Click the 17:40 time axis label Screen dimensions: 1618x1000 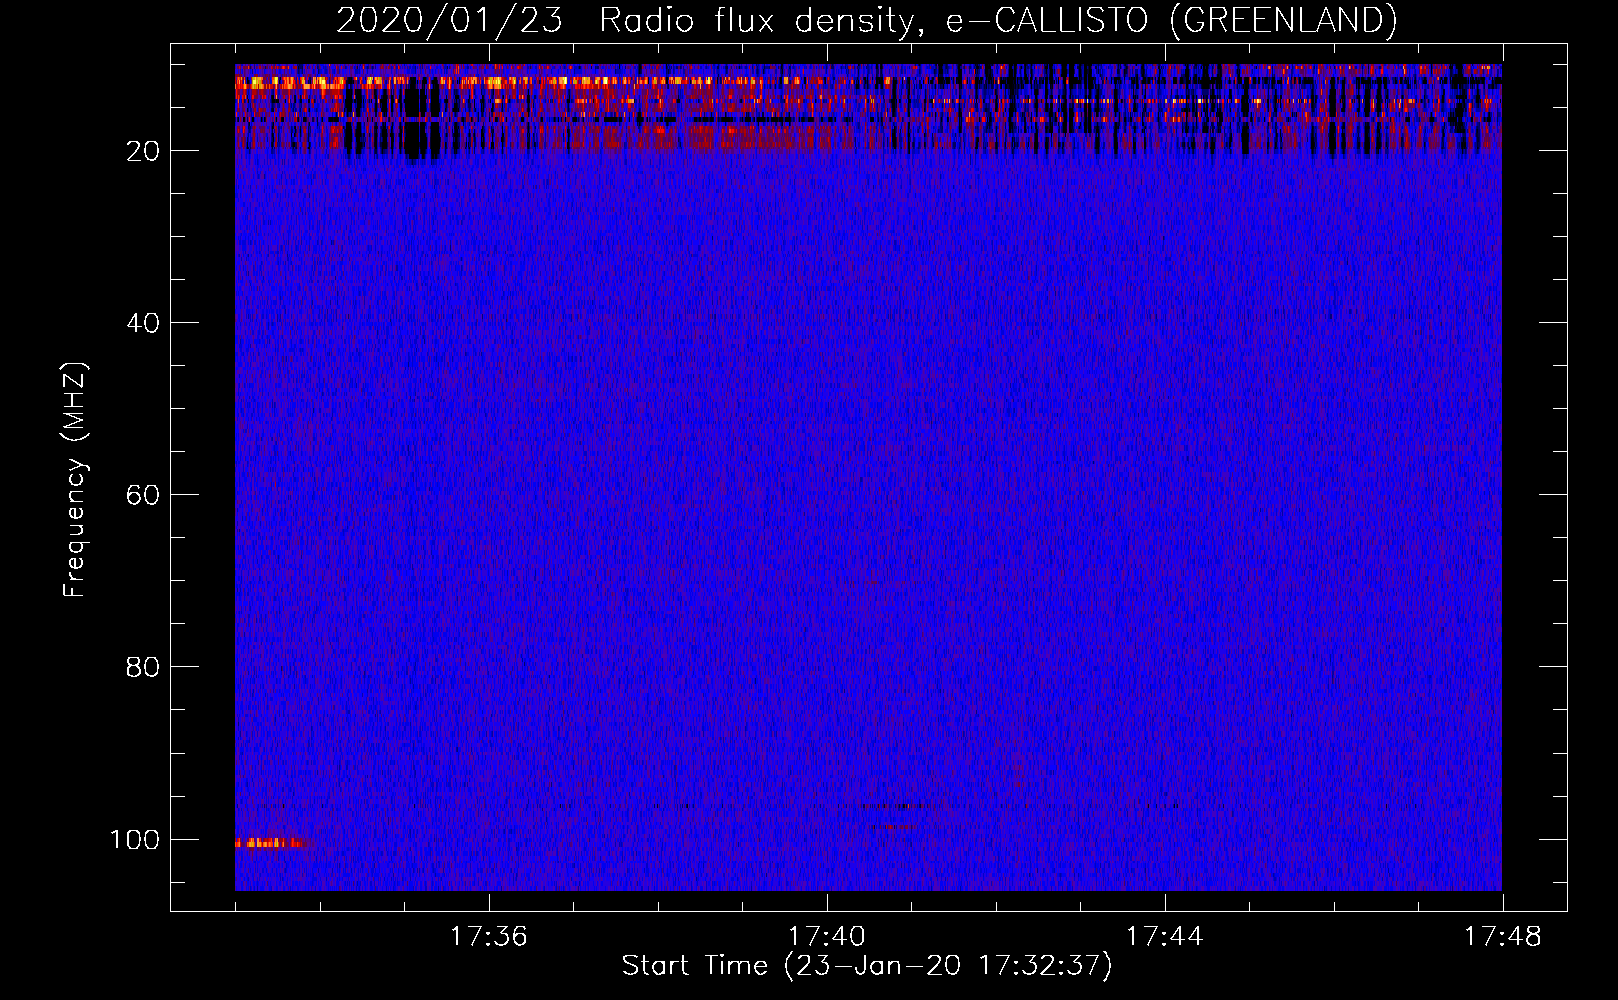826,936
